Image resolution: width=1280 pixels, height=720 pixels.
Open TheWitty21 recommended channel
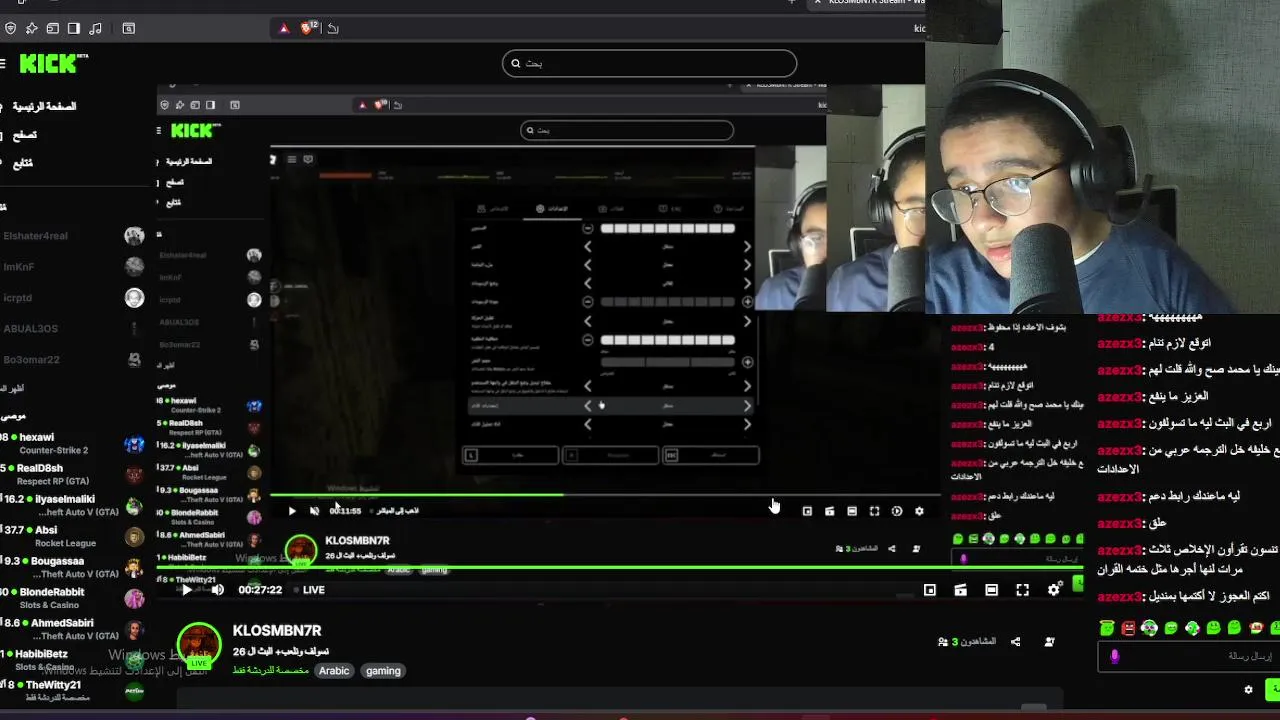pos(72,690)
